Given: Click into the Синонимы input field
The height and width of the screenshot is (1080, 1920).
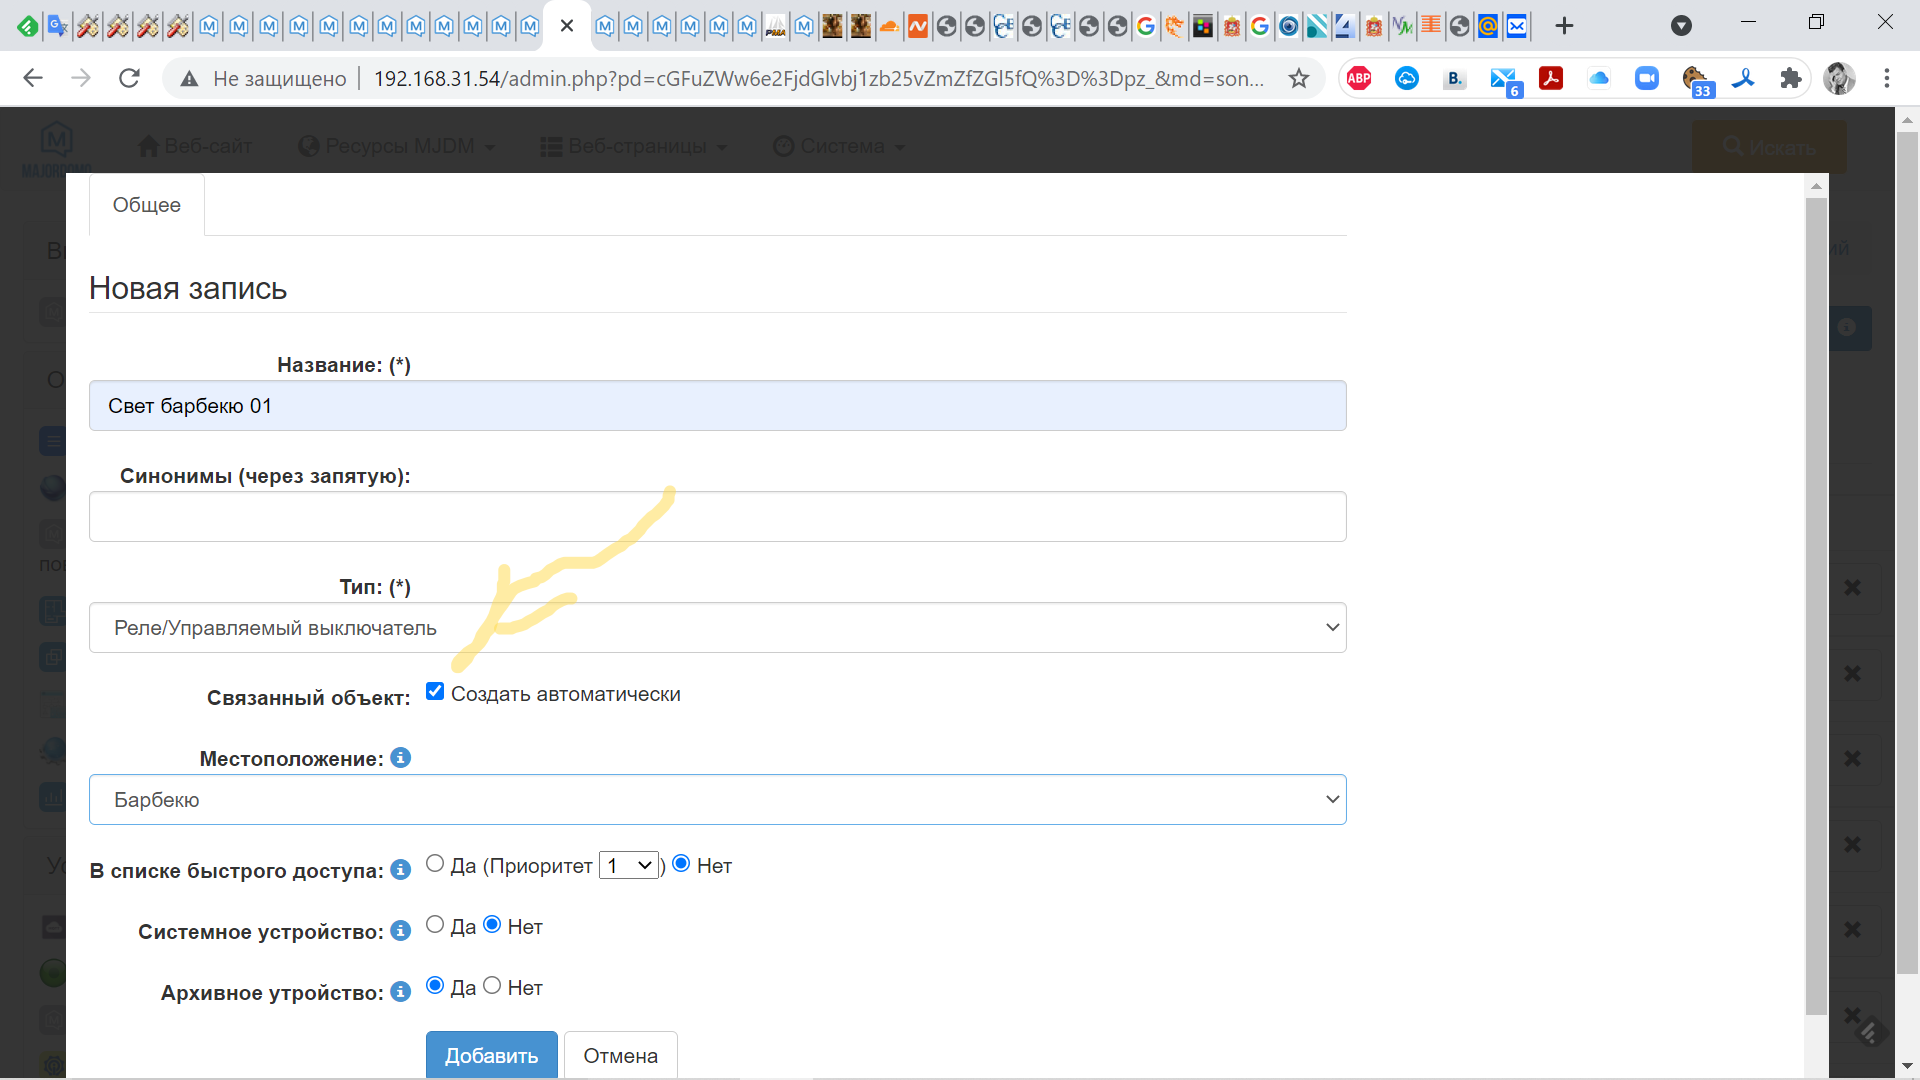Looking at the screenshot, I should coord(717,517).
